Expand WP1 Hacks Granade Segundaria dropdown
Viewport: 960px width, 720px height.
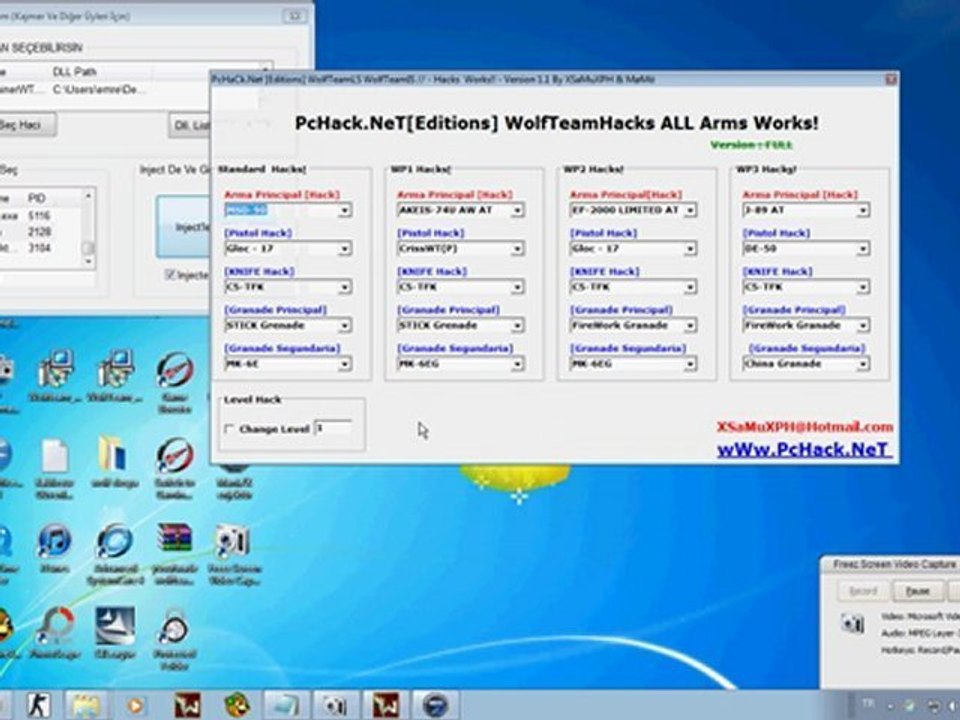517,364
